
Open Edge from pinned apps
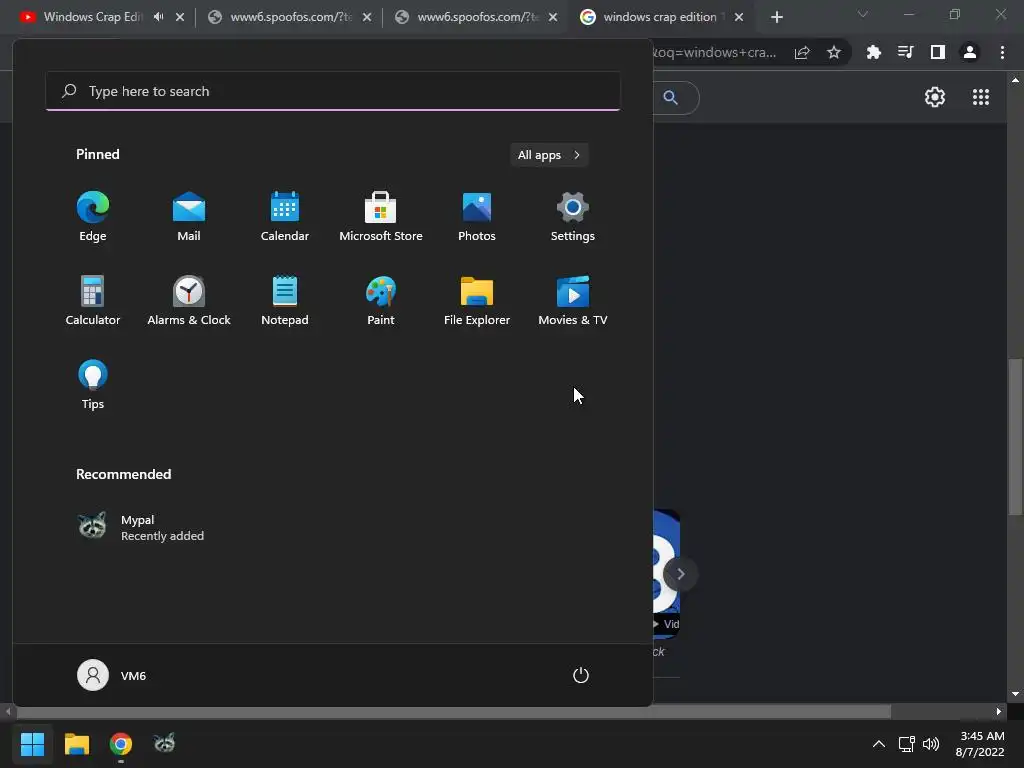click(x=93, y=217)
